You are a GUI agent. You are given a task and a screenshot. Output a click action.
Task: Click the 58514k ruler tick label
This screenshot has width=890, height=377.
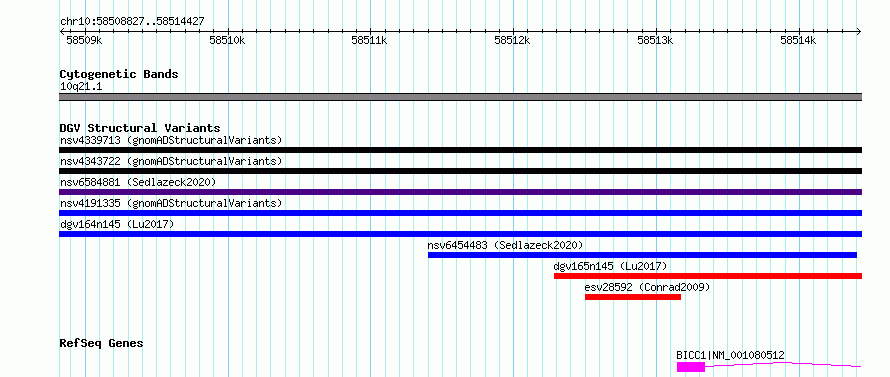(798, 41)
